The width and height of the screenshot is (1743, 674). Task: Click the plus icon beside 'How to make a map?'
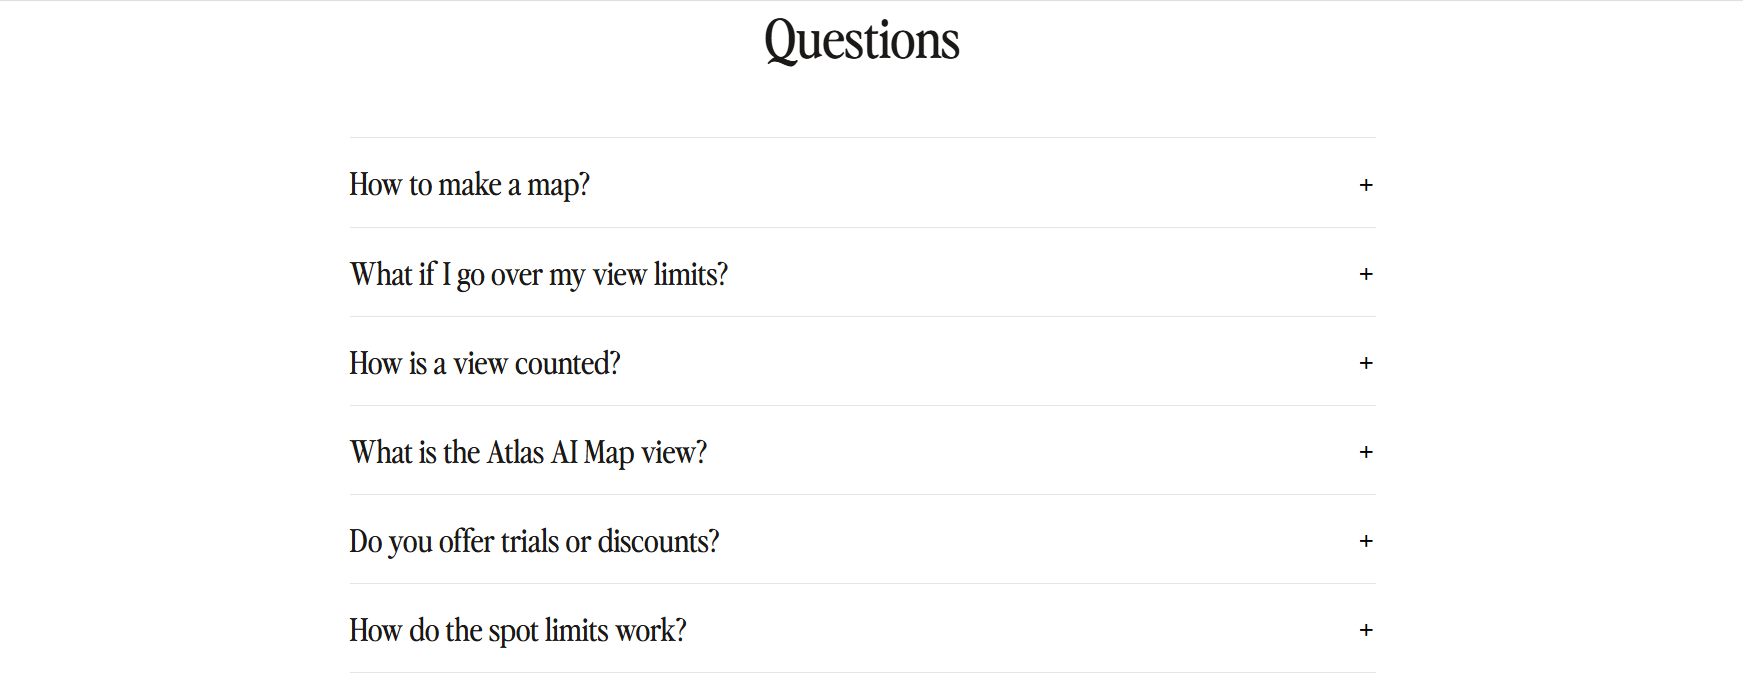click(1366, 185)
